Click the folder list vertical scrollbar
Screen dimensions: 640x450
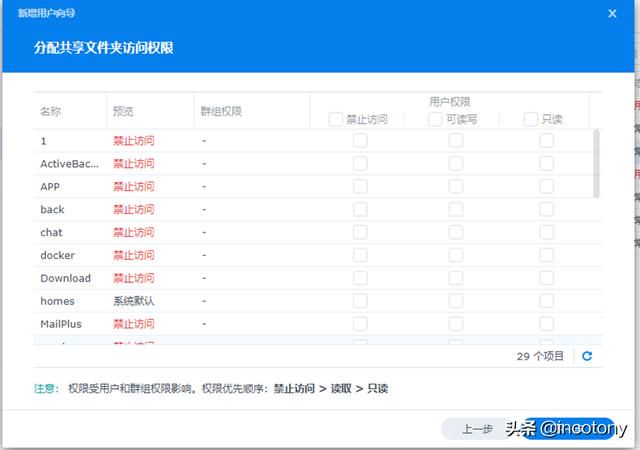pyautogui.click(x=596, y=163)
